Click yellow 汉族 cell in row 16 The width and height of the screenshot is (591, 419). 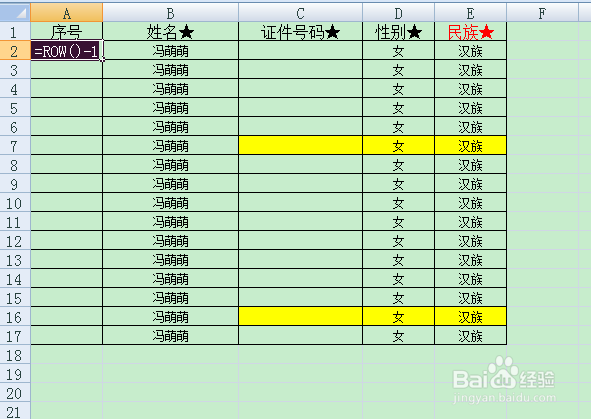[x=470, y=317]
